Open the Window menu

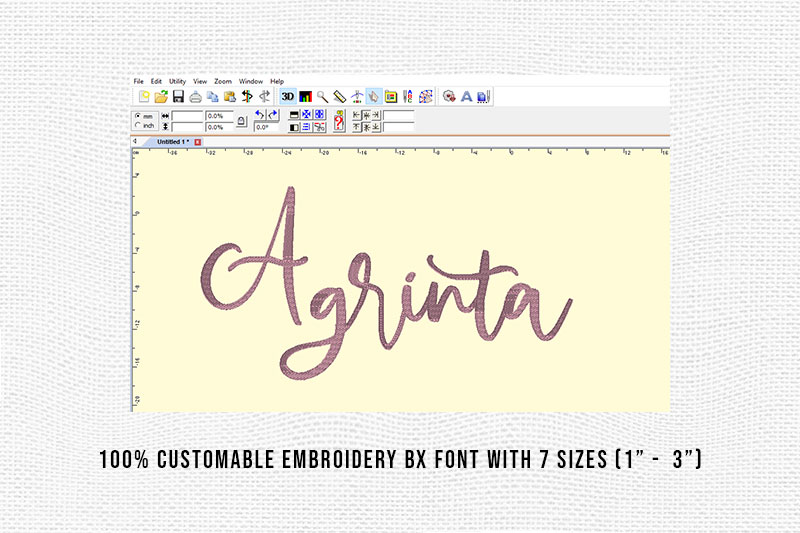tap(251, 81)
